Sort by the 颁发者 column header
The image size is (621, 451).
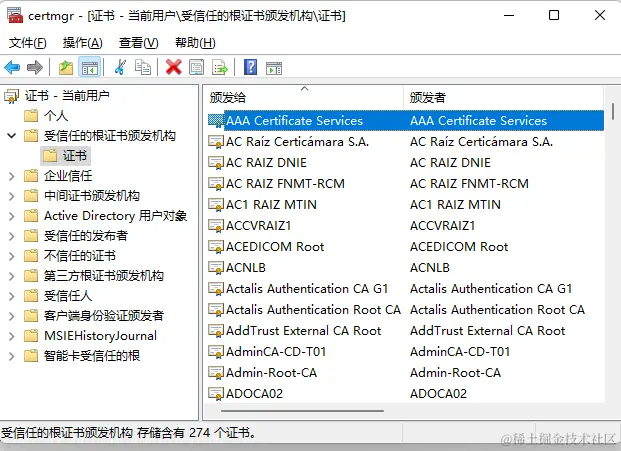coord(504,97)
